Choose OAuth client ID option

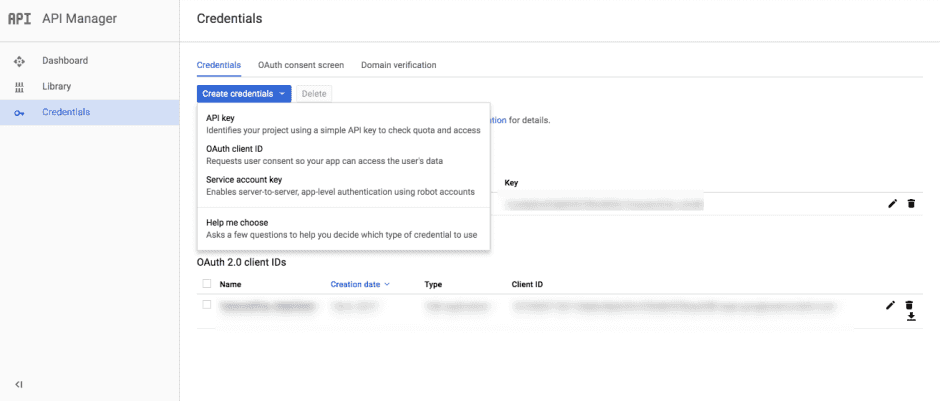point(234,149)
